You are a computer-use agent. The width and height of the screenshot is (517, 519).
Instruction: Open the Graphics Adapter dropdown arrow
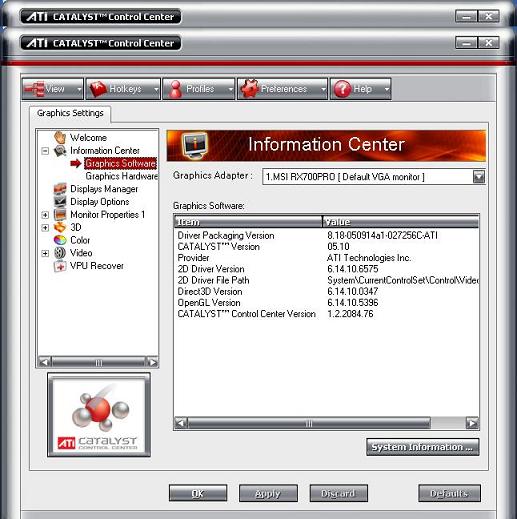click(479, 177)
